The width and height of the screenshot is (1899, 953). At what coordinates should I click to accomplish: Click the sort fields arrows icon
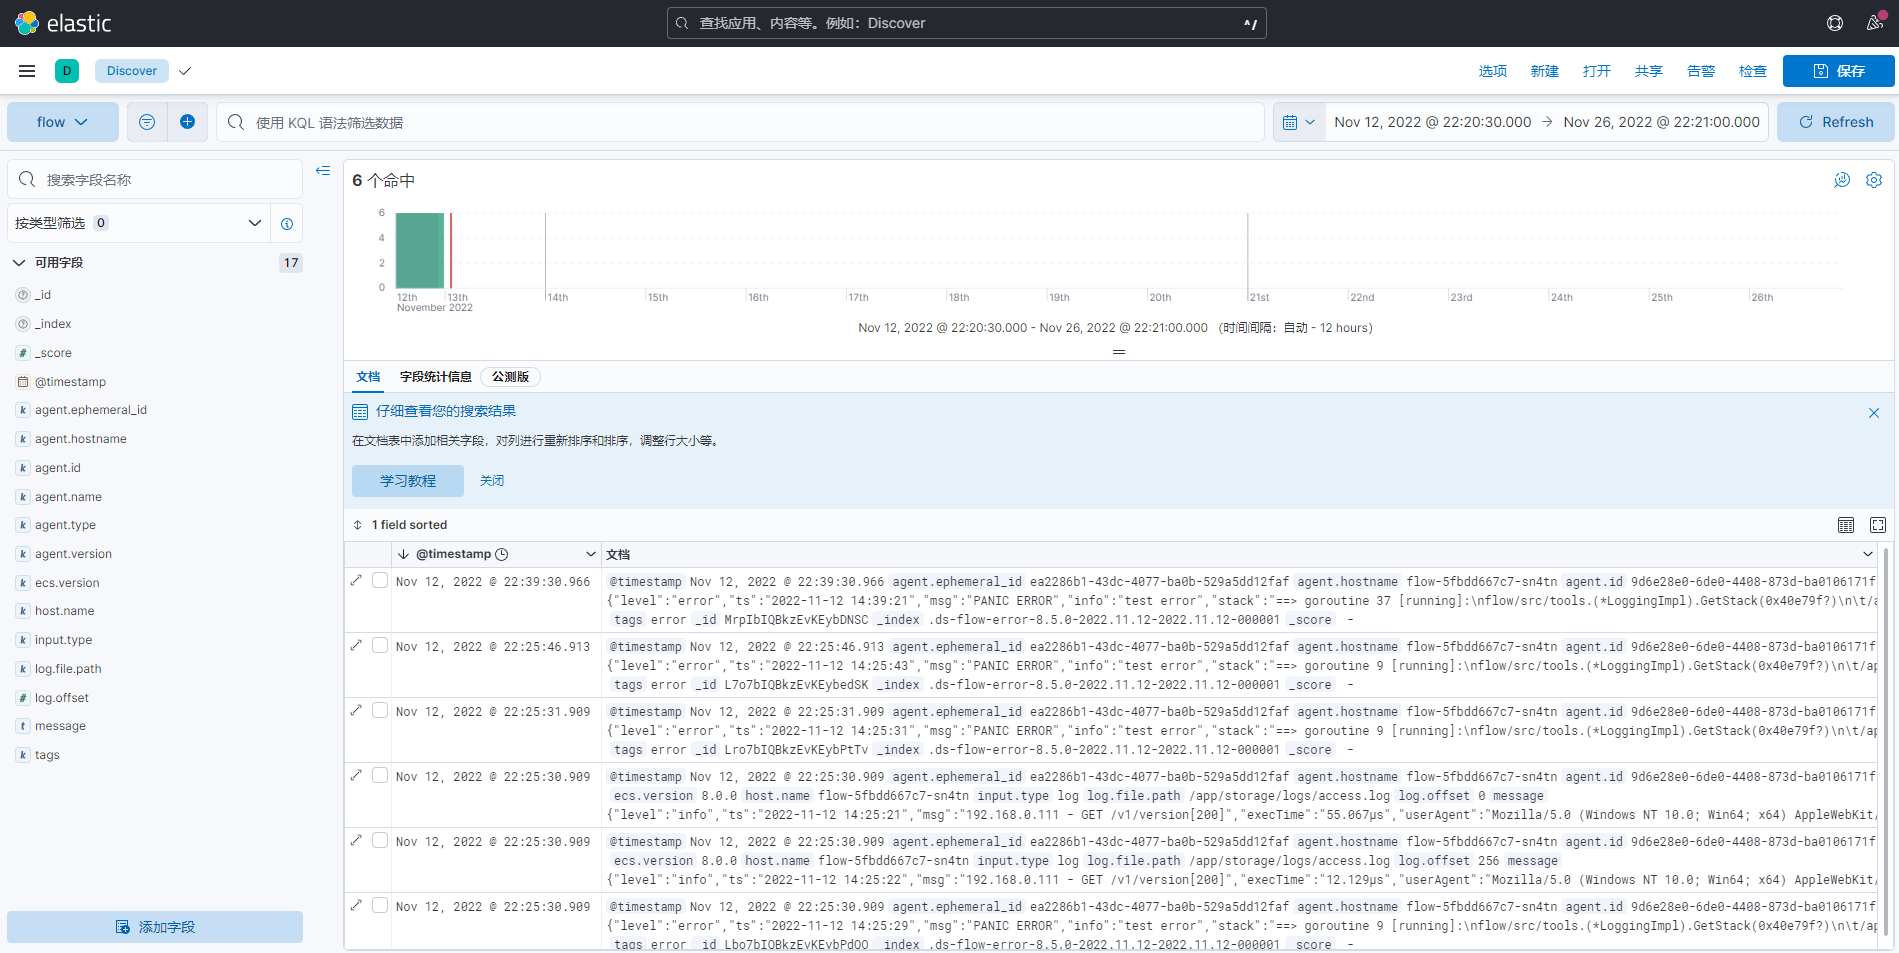358,525
